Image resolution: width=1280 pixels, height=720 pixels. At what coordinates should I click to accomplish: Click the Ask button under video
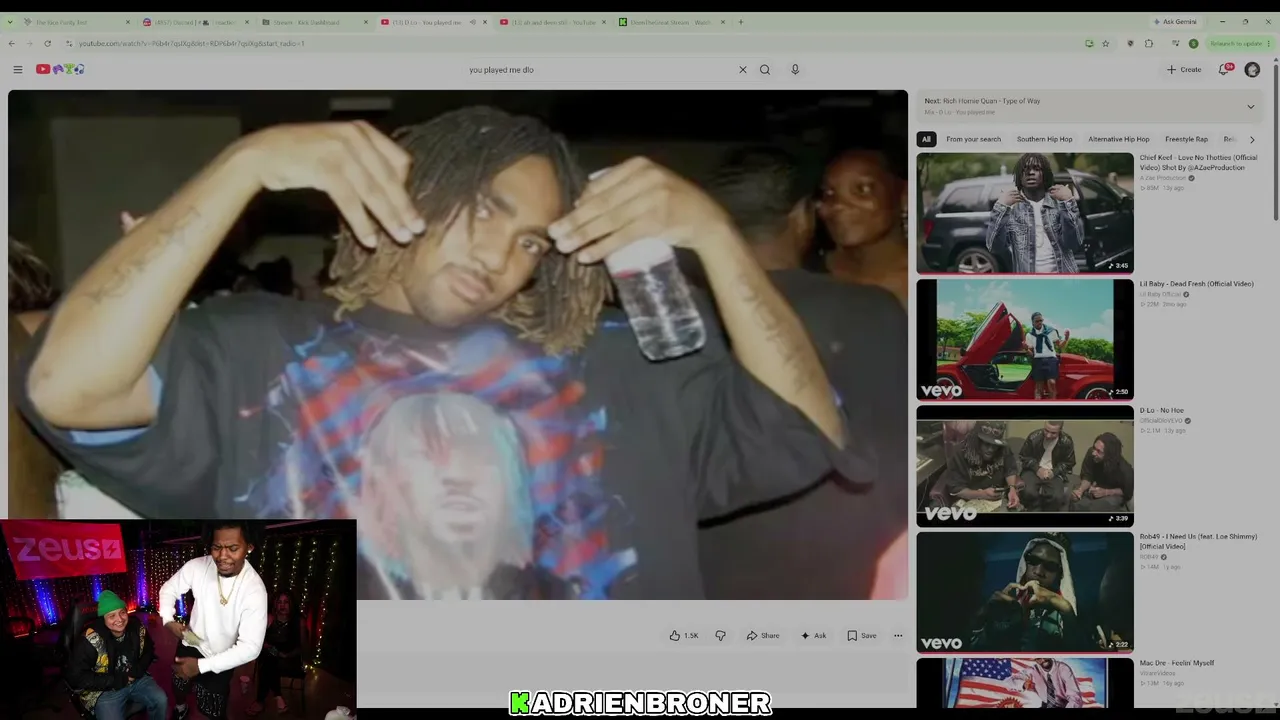click(813, 635)
